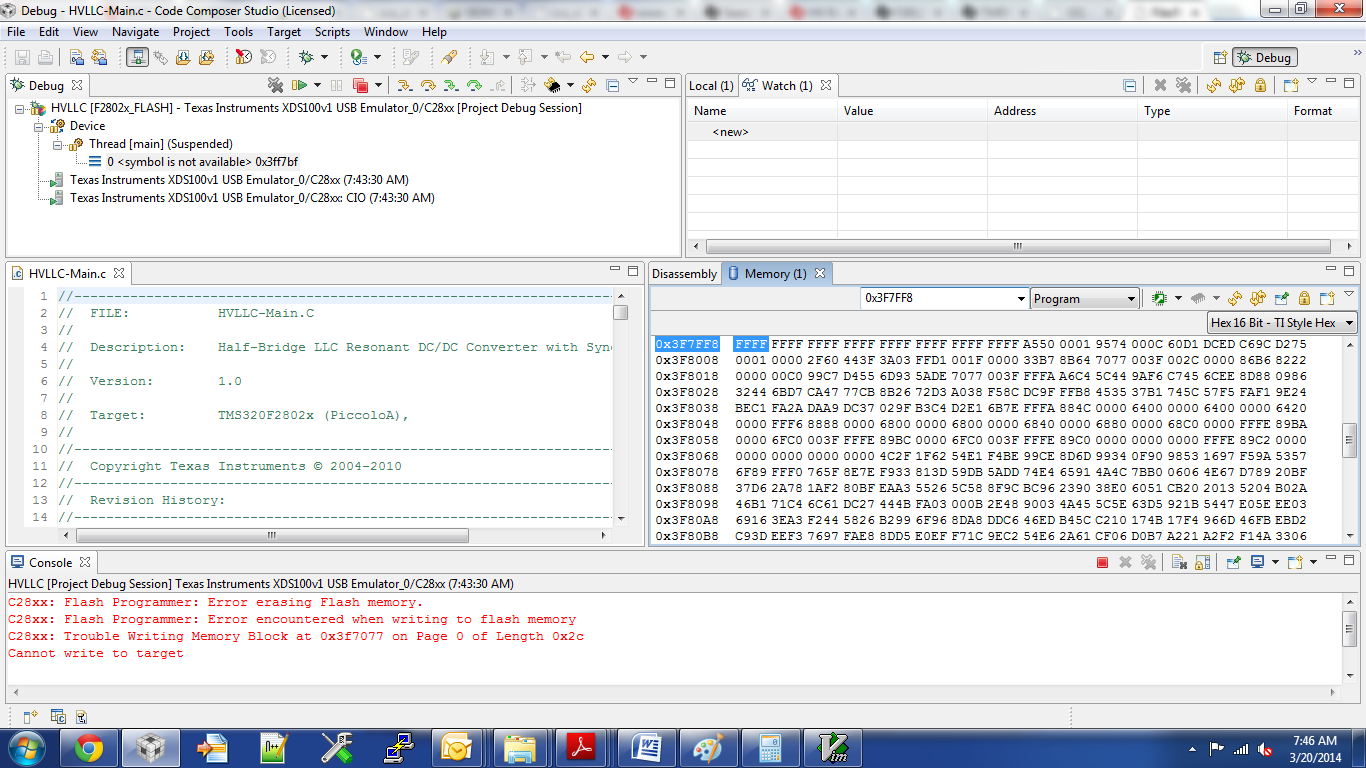
Task: Click the chip Reset CPU icon in Debug view
Action: click(x=551, y=86)
